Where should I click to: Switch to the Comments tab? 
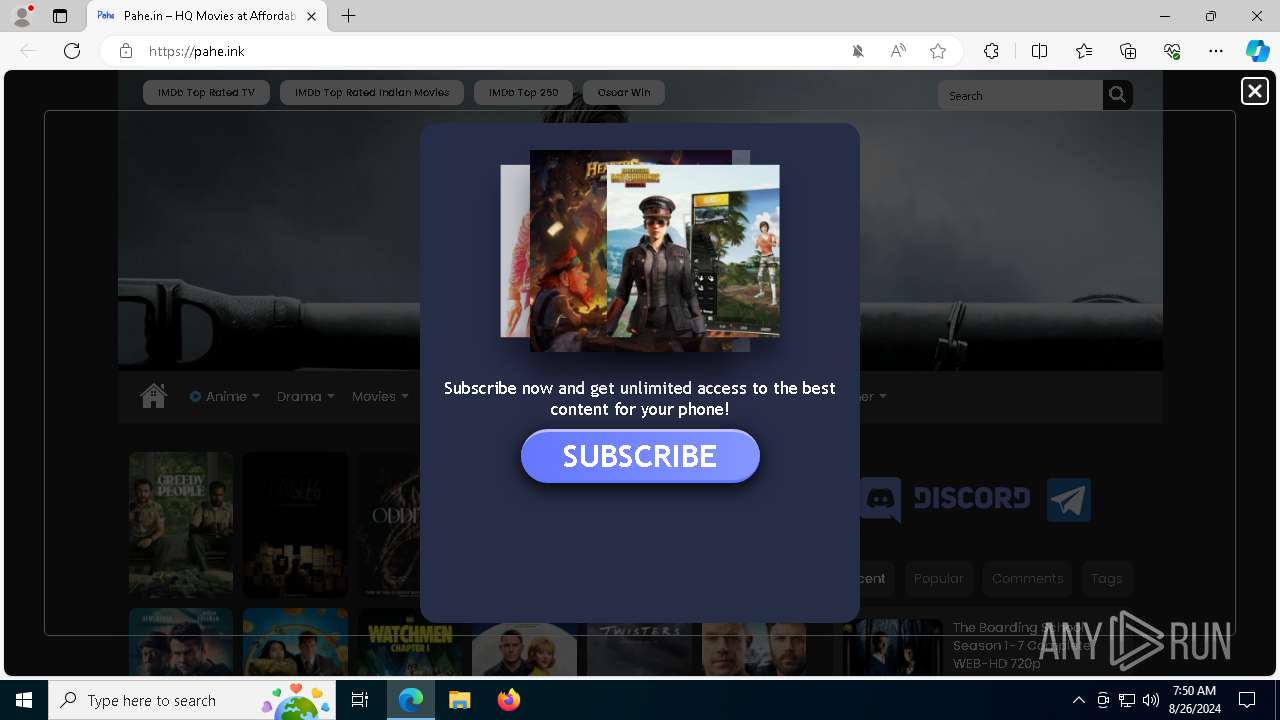click(1027, 578)
